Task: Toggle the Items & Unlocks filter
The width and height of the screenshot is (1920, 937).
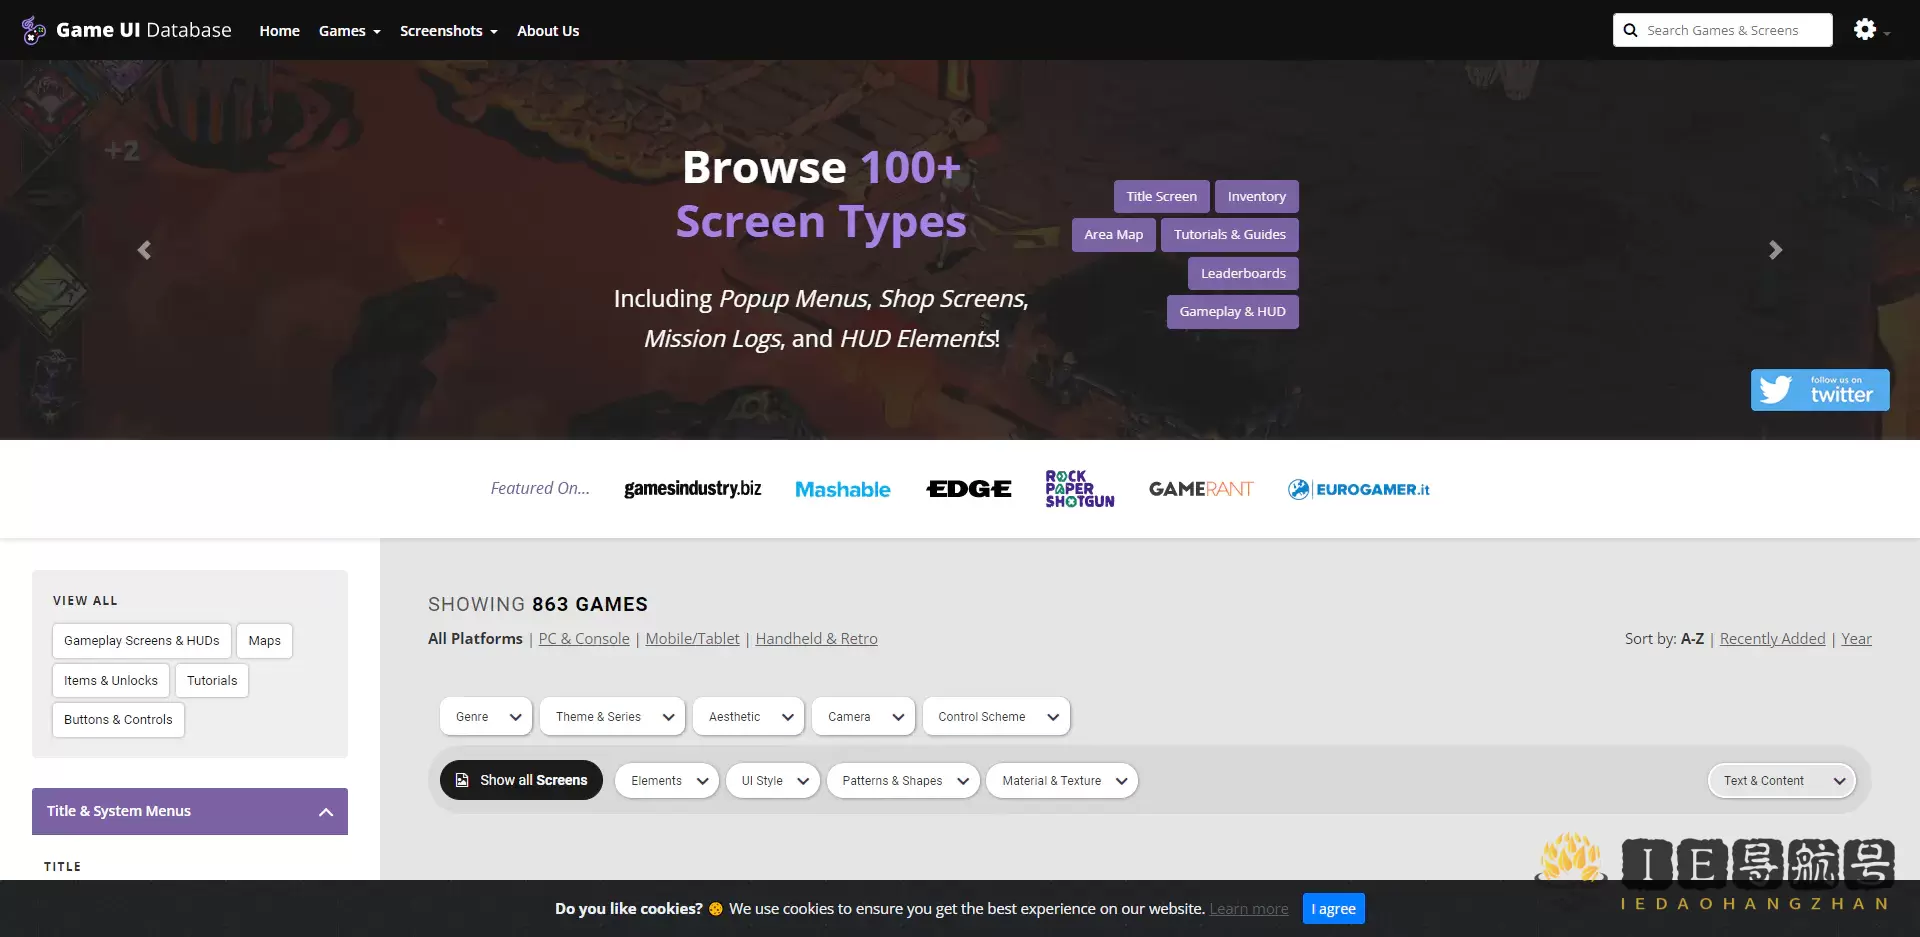Action: pyautogui.click(x=110, y=680)
